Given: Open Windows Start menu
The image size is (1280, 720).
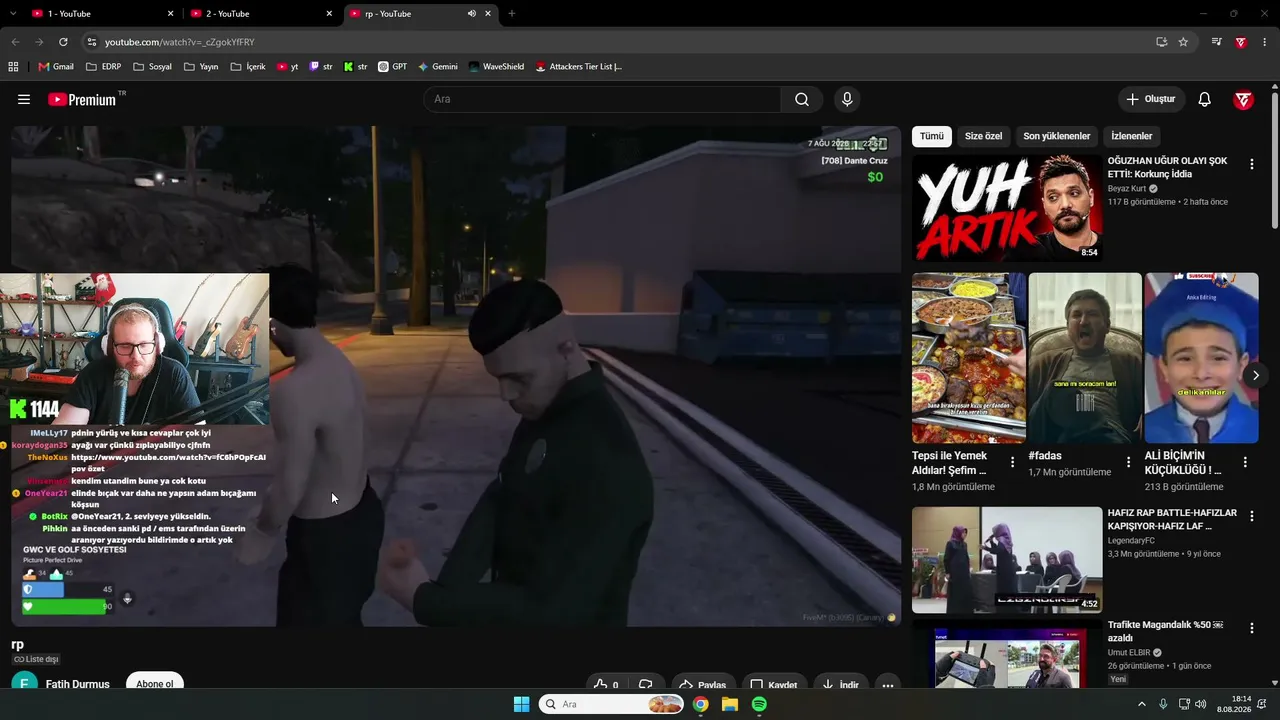Looking at the screenshot, I should (521, 704).
